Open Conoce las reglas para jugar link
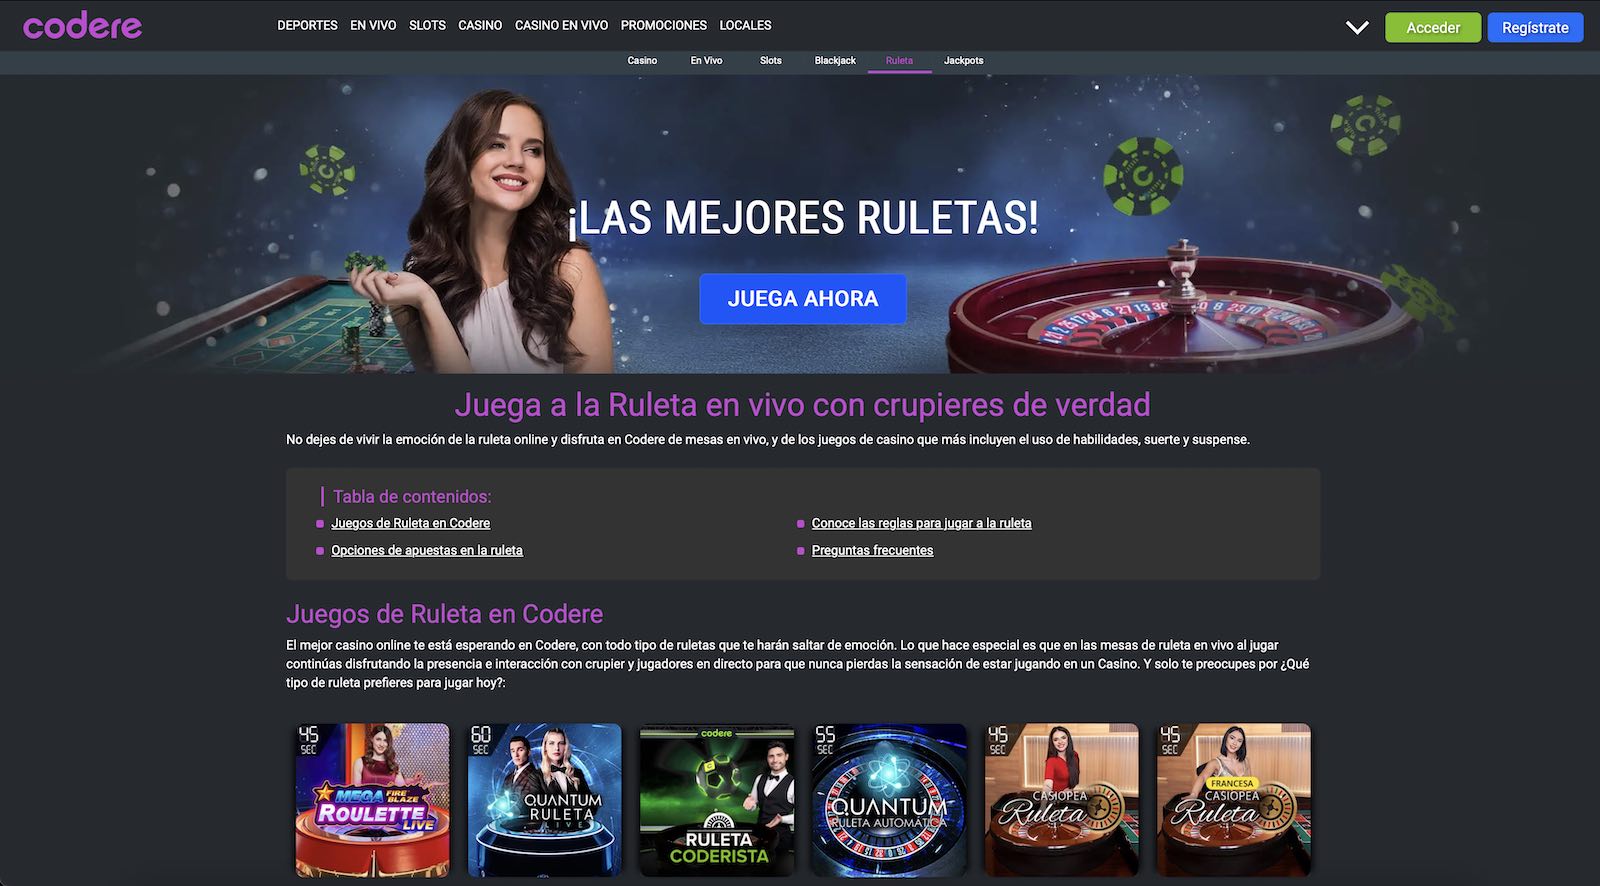The height and width of the screenshot is (886, 1600). coord(921,524)
